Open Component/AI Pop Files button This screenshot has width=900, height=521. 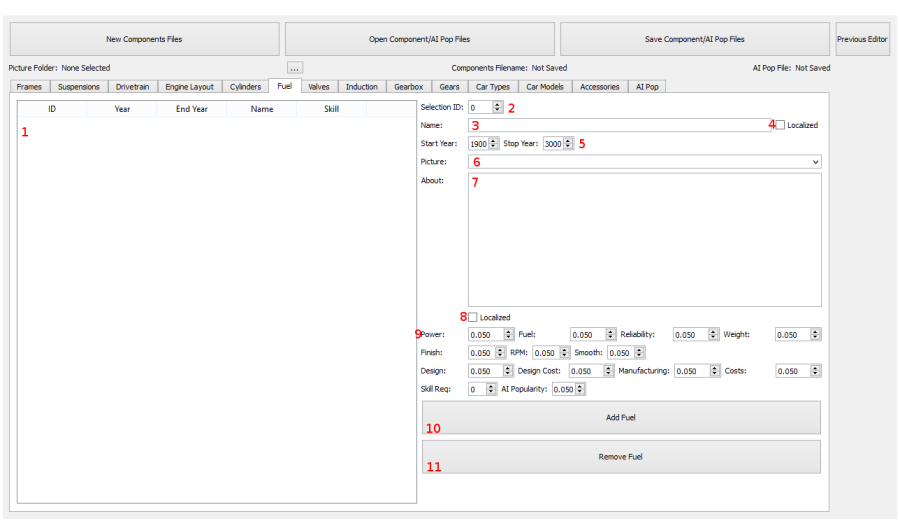click(419, 39)
